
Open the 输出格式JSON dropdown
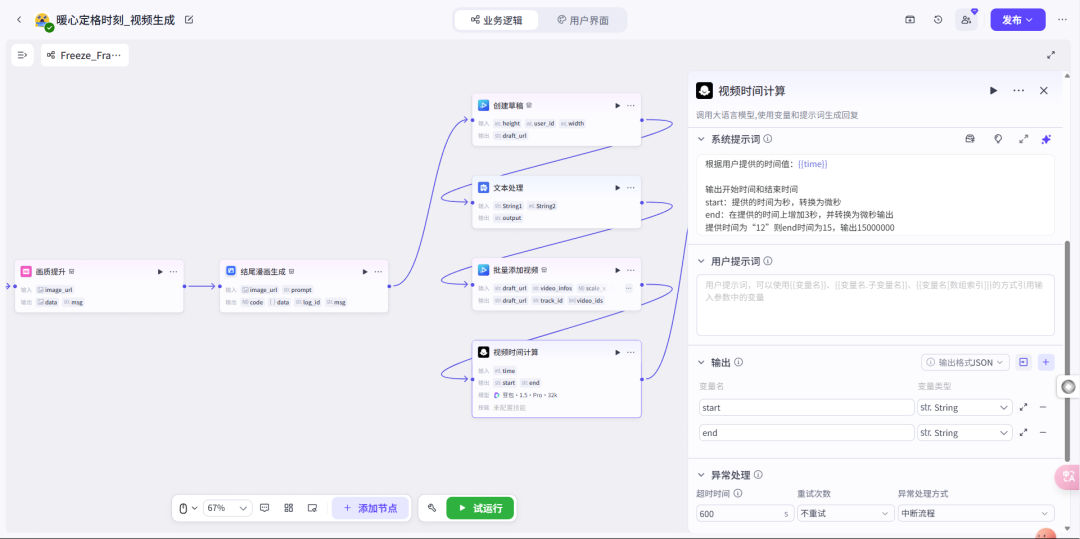coord(965,362)
